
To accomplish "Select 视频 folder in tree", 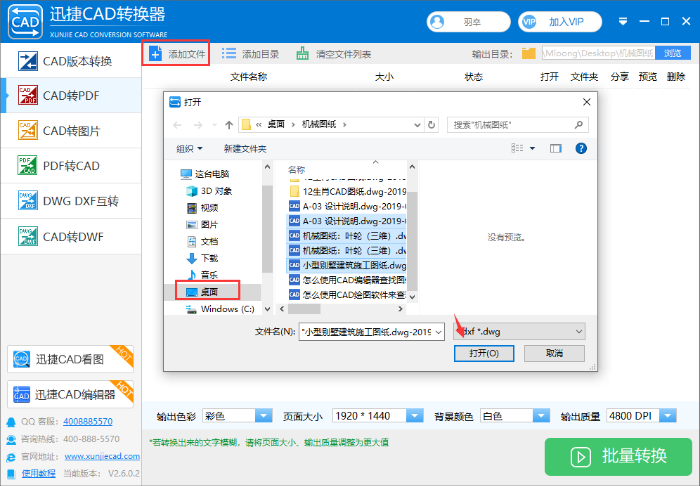I will 202,208.
